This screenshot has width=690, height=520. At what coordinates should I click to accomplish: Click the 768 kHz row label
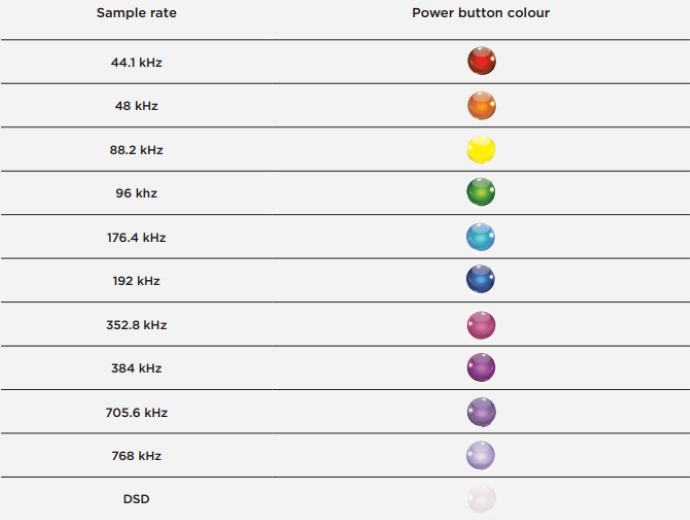pos(136,456)
